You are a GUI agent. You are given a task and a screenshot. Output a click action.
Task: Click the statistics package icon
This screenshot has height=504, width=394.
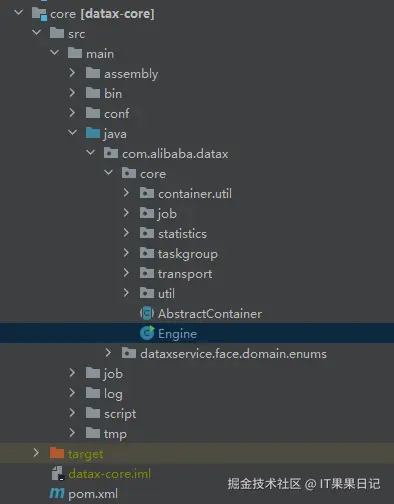pos(147,233)
